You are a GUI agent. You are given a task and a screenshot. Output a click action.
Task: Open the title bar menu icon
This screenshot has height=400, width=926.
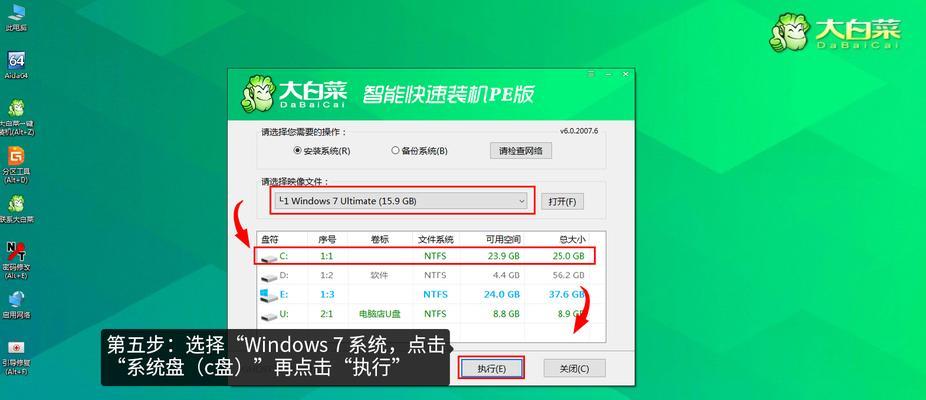pyautogui.click(x=591, y=75)
